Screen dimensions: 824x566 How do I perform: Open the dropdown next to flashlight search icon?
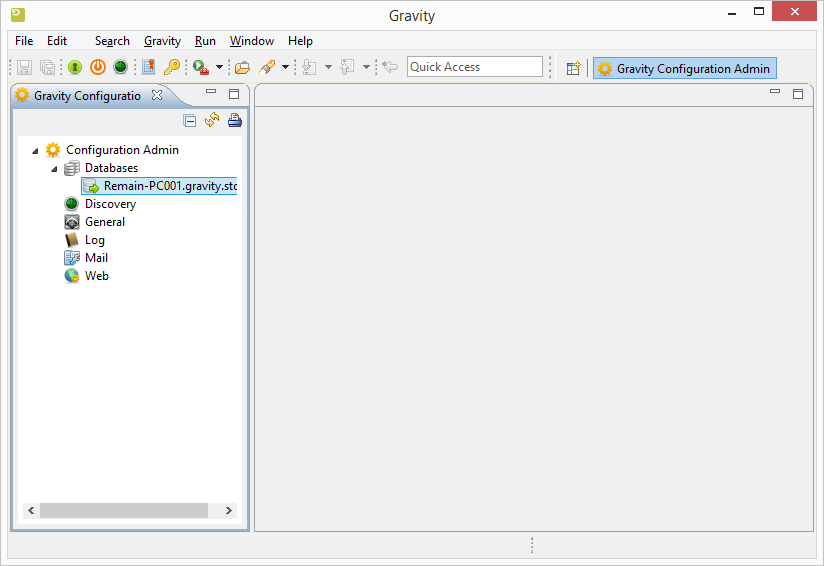click(x=285, y=67)
